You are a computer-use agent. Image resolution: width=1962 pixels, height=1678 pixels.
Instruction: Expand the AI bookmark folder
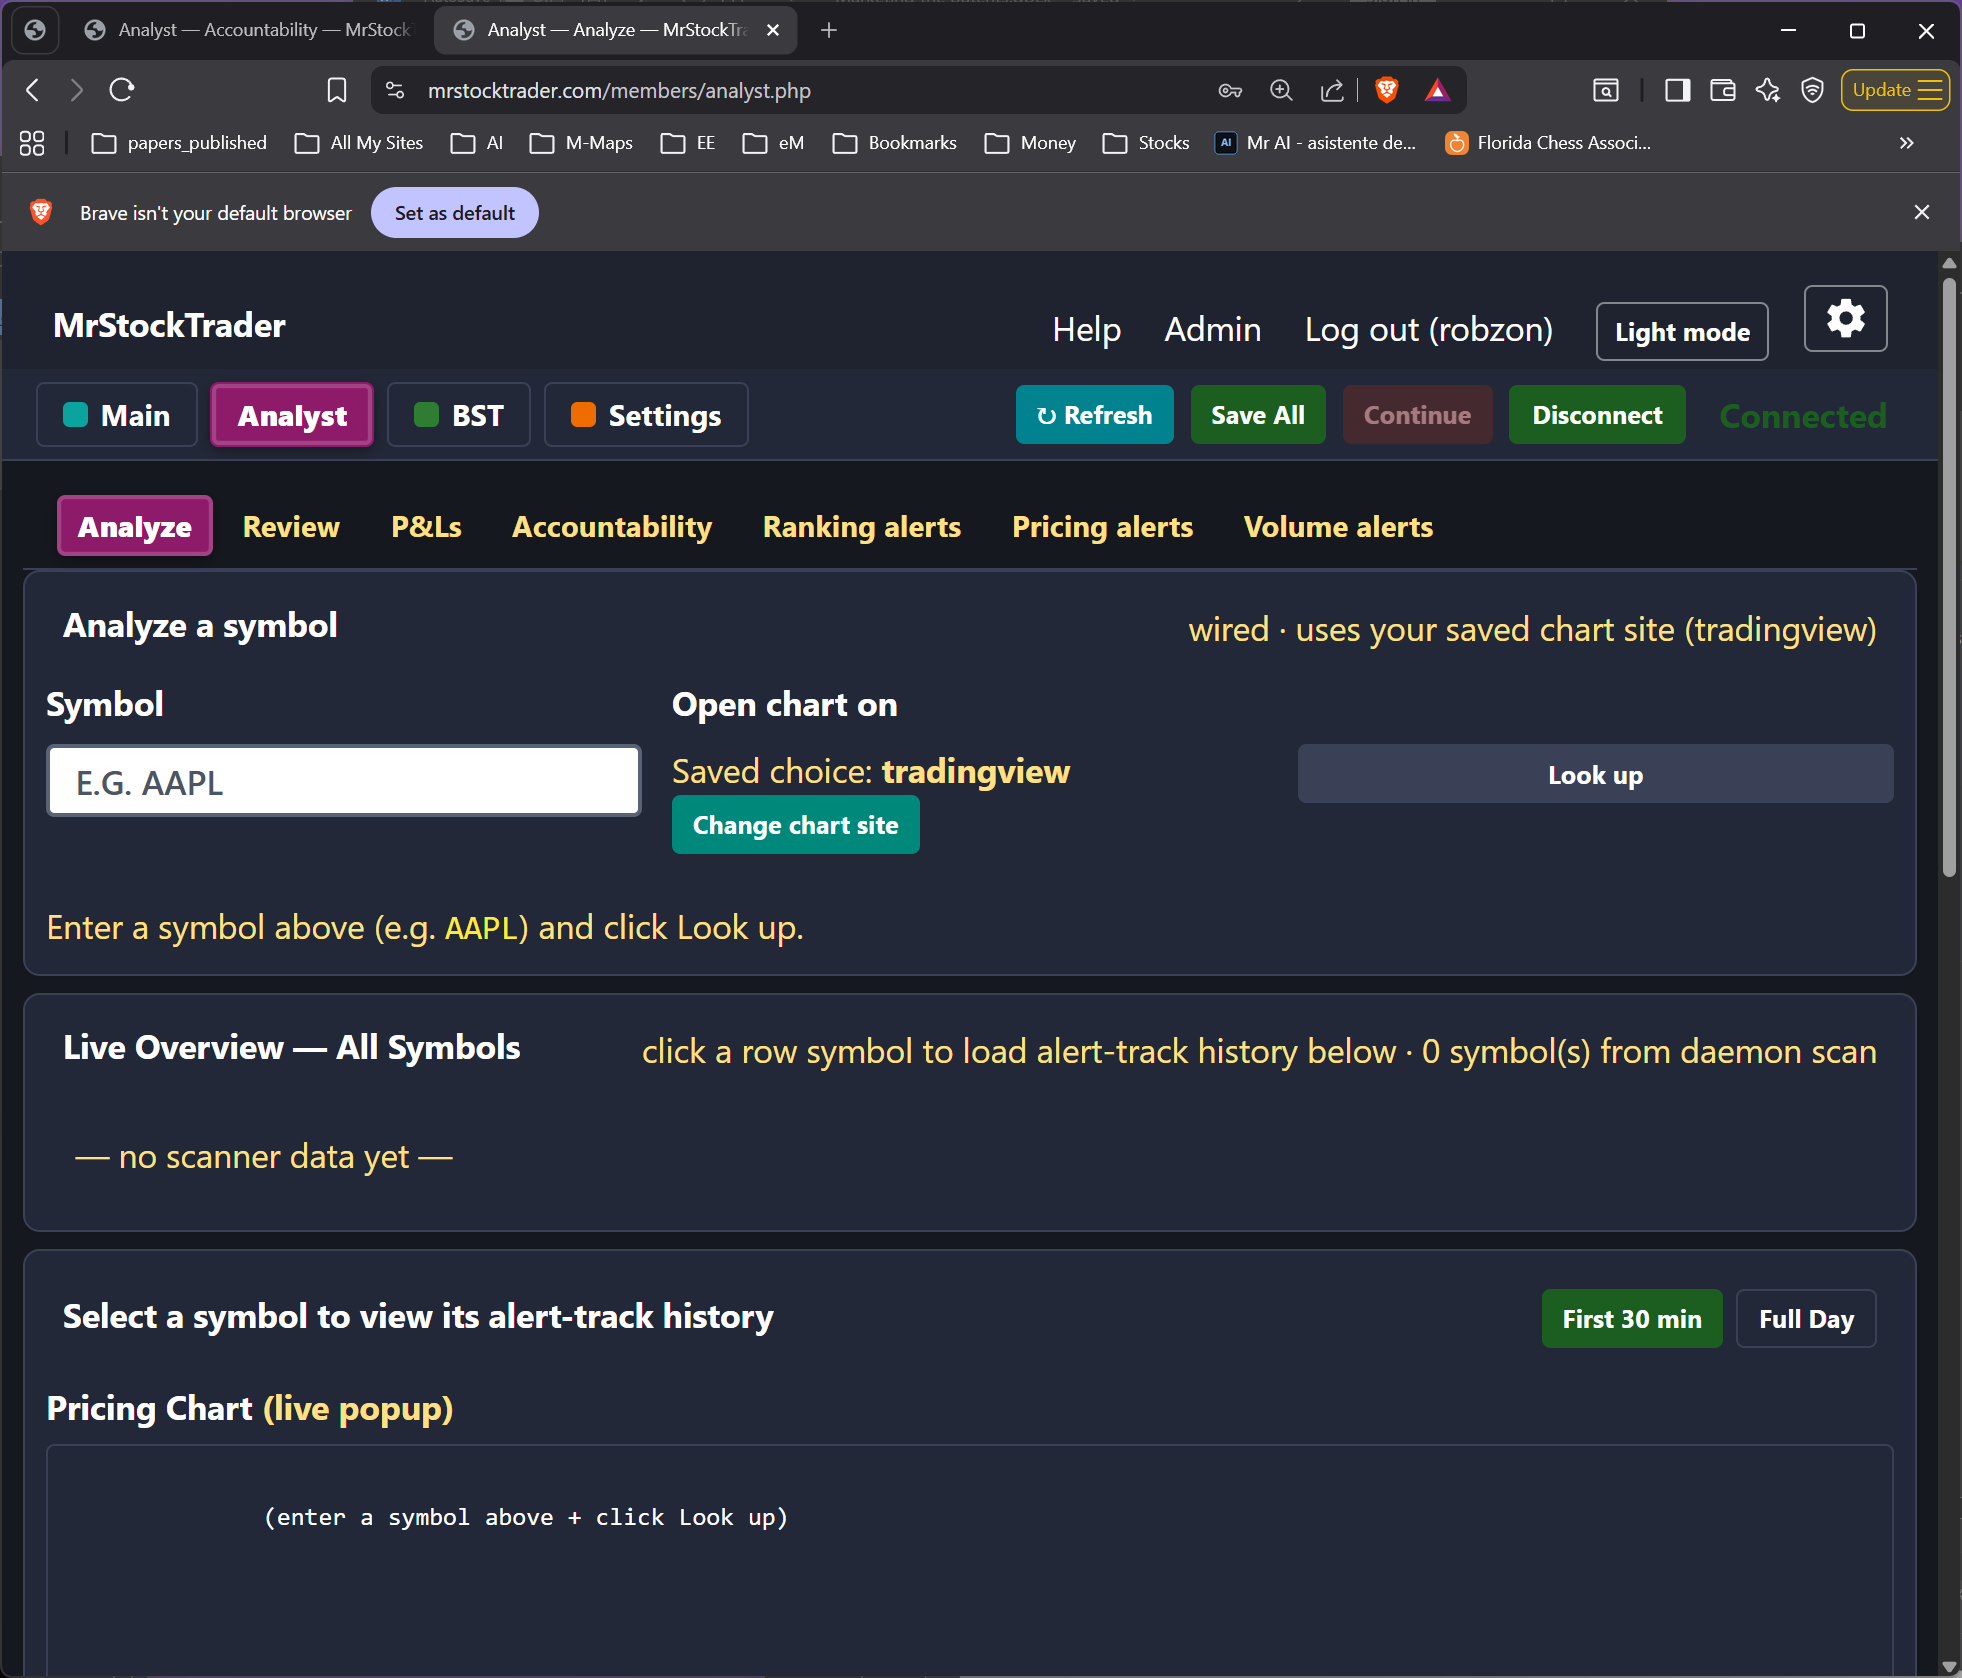click(477, 143)
